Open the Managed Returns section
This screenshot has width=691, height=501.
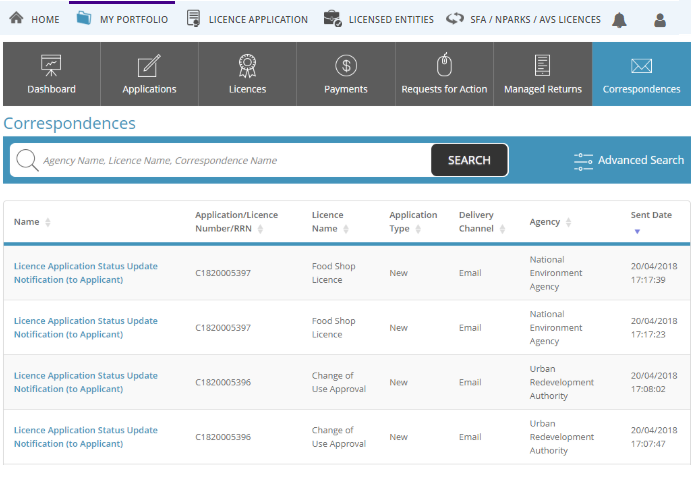[542, 75]
